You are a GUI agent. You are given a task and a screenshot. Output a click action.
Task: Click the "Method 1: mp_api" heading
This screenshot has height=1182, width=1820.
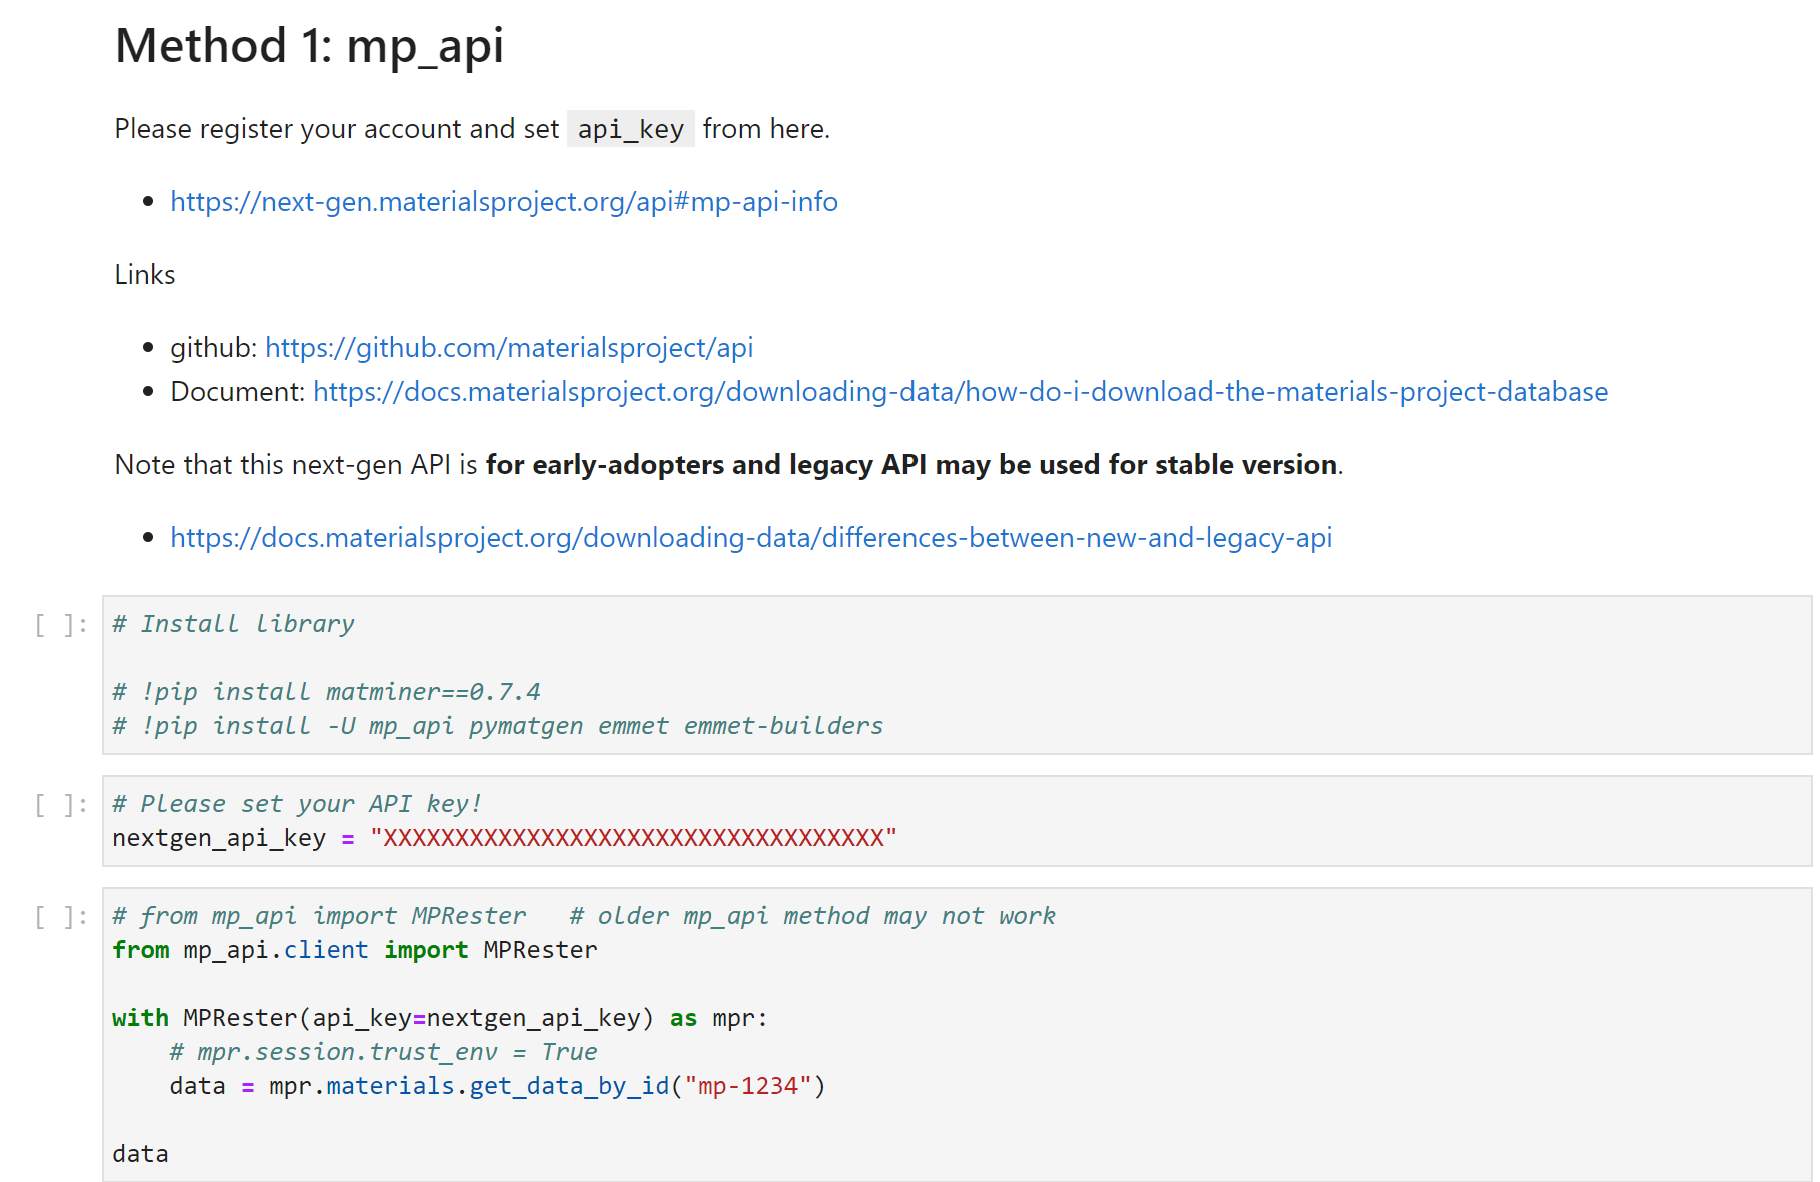[309, 46]
